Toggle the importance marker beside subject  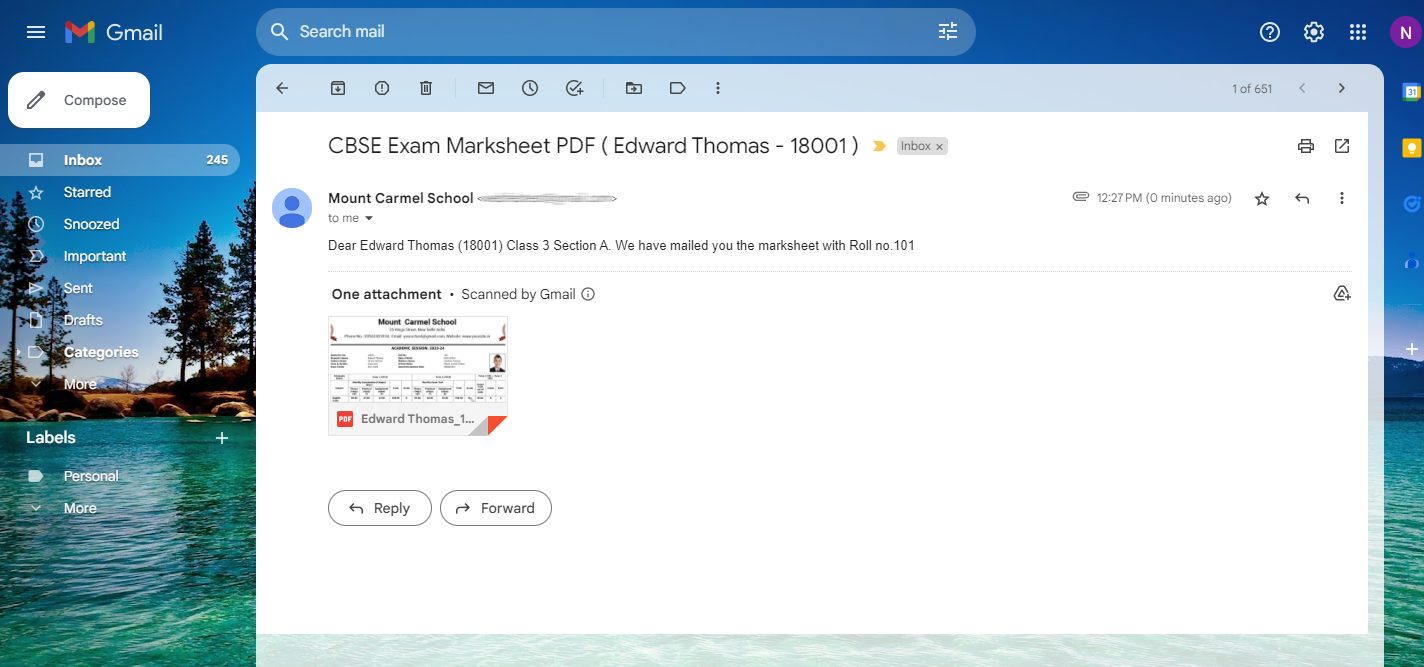[x=879, y=146]
